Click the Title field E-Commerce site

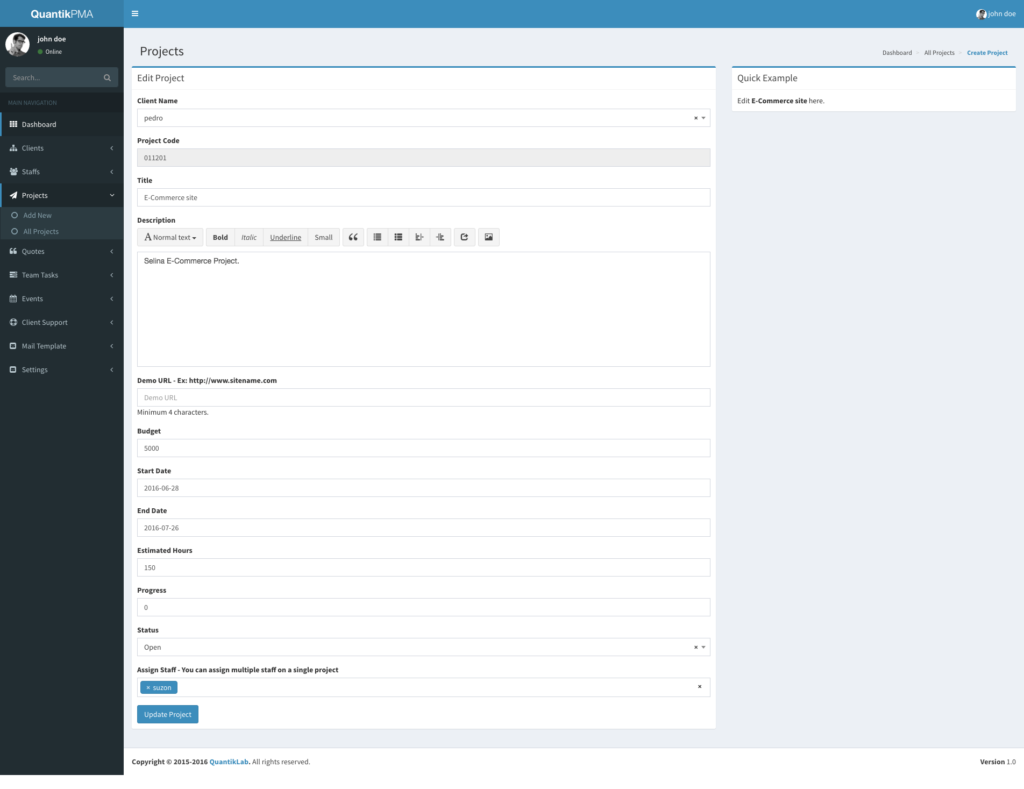tap(423, 198)
